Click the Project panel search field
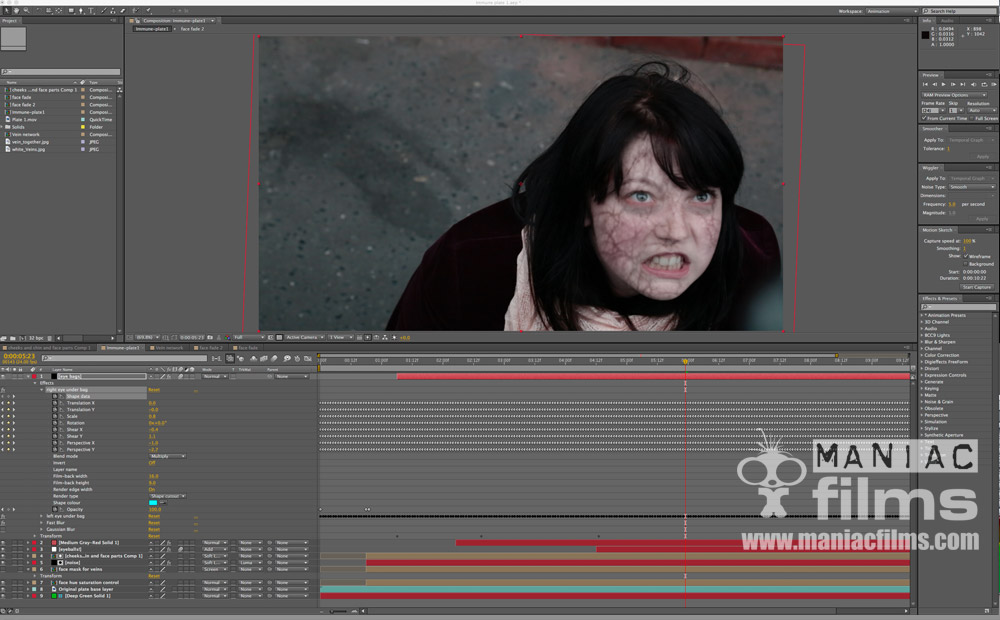Image resolution: width=1000 pixels, height=620 pixels. tap(61, 72)
